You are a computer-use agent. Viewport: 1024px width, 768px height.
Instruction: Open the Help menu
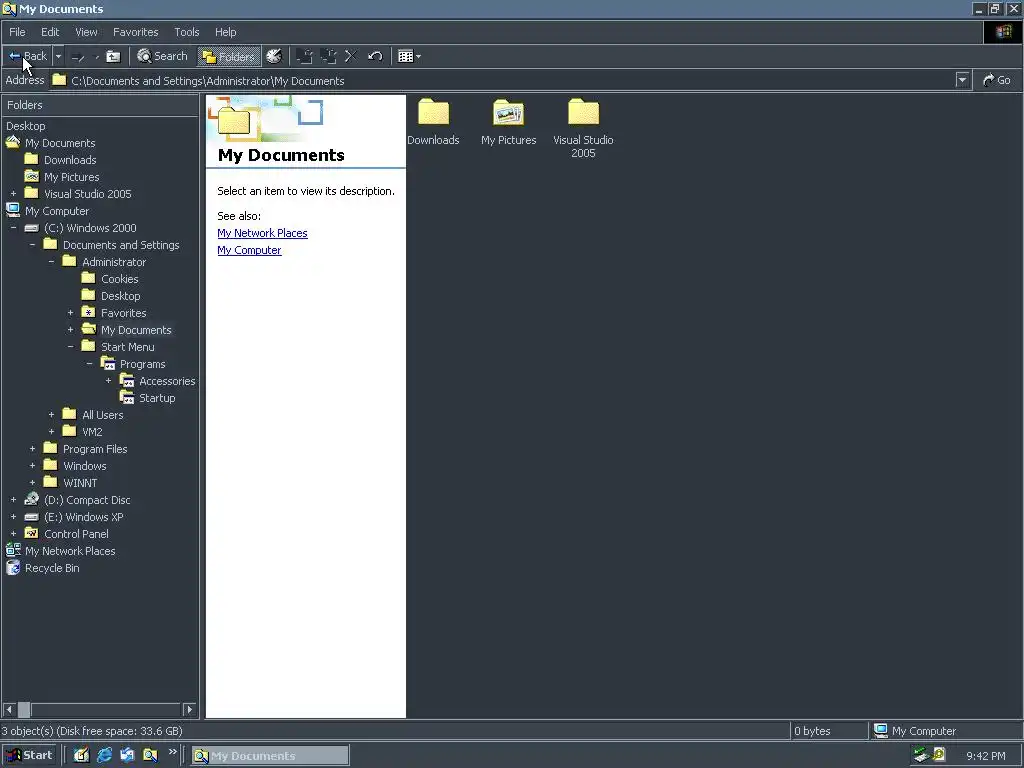225,32
